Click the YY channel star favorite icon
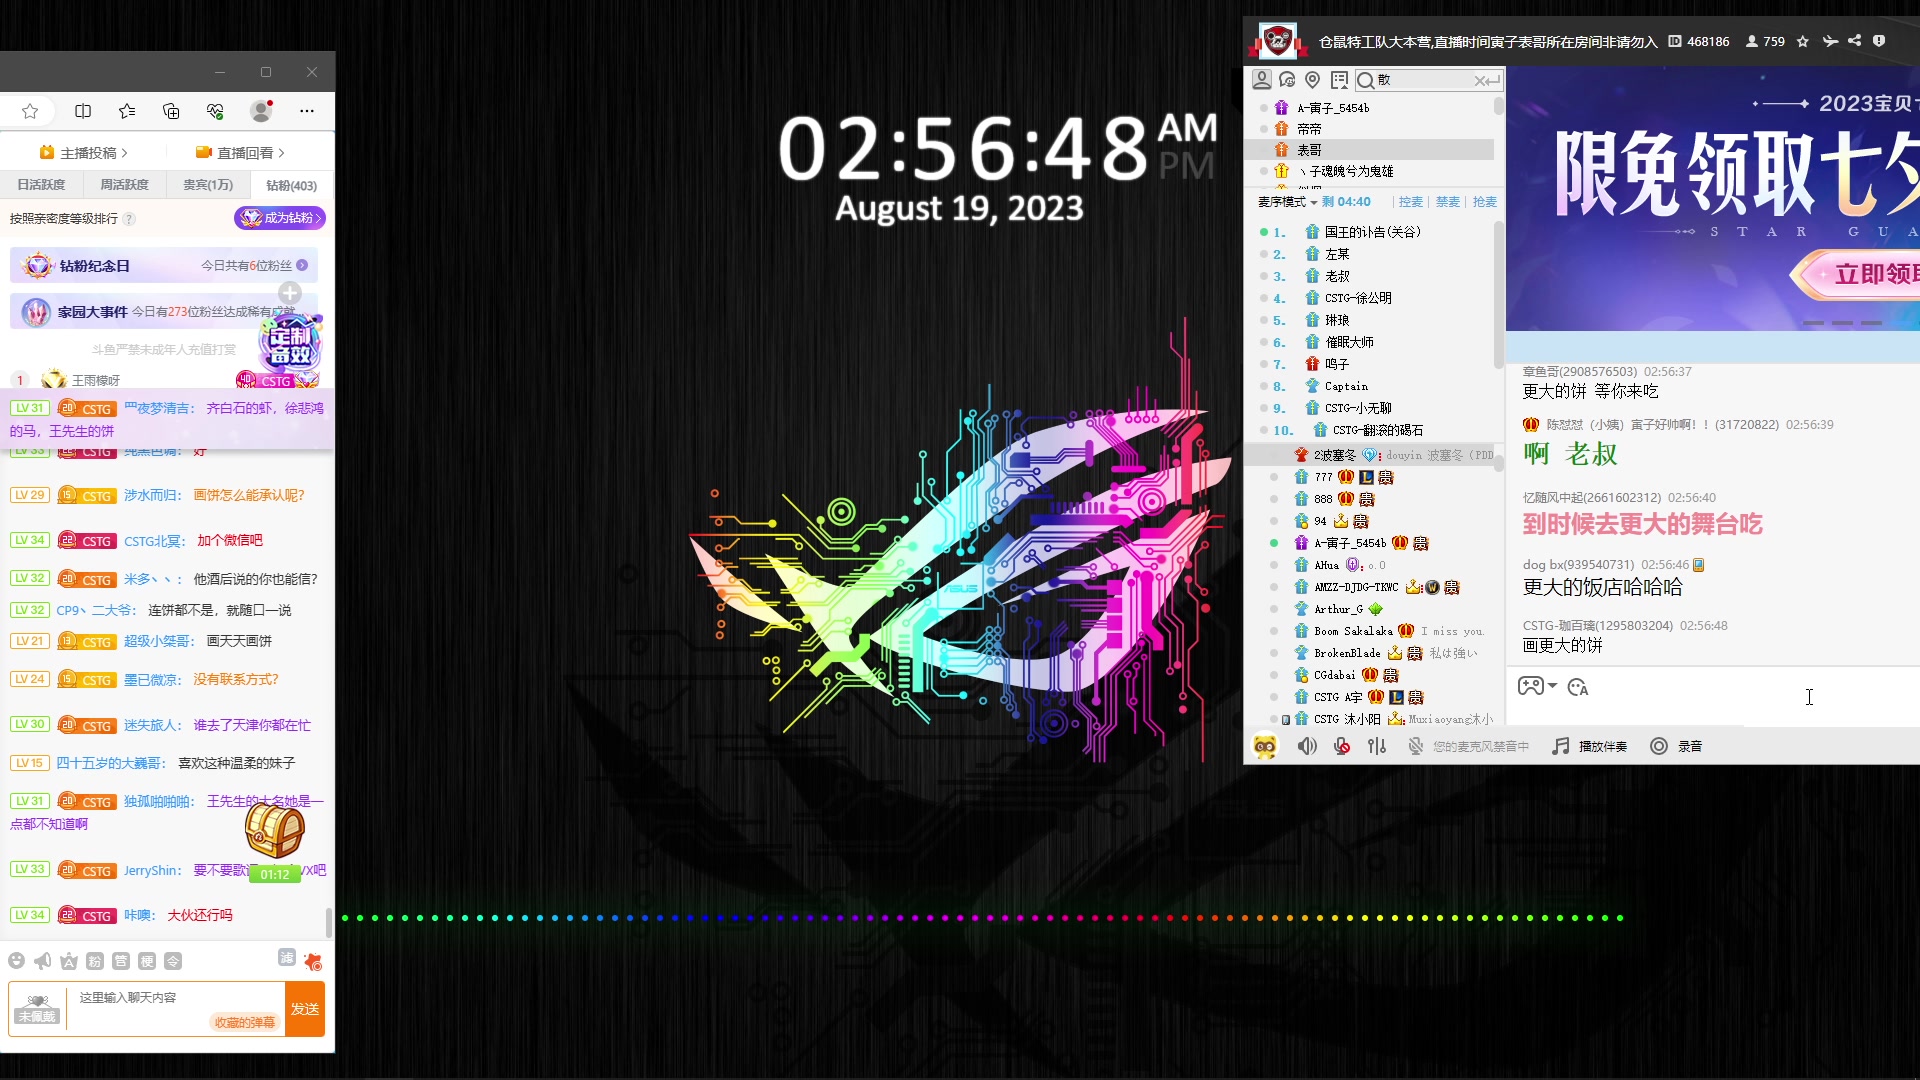 pos(1803,41)
